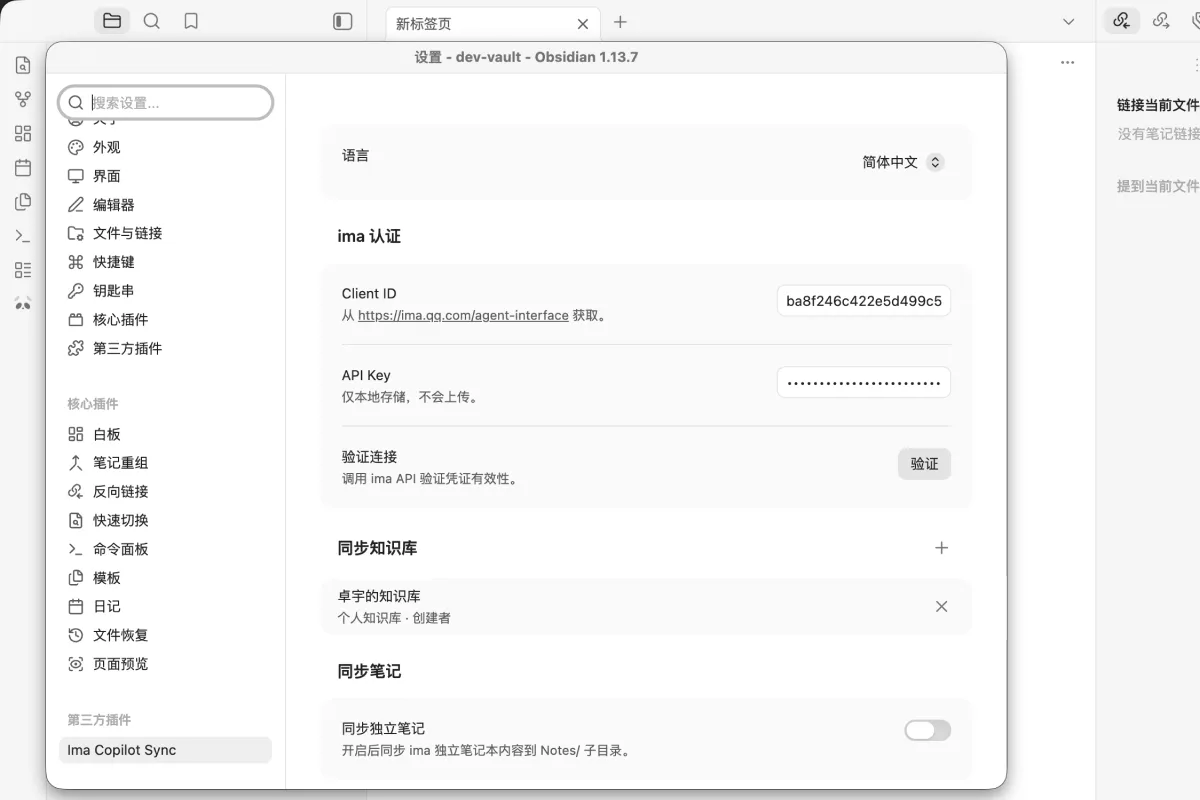Open quick switcher icon in left ribbon
Image resolution: width=1200 pixels, height=800 pixels.
click(x=23, y=66)
